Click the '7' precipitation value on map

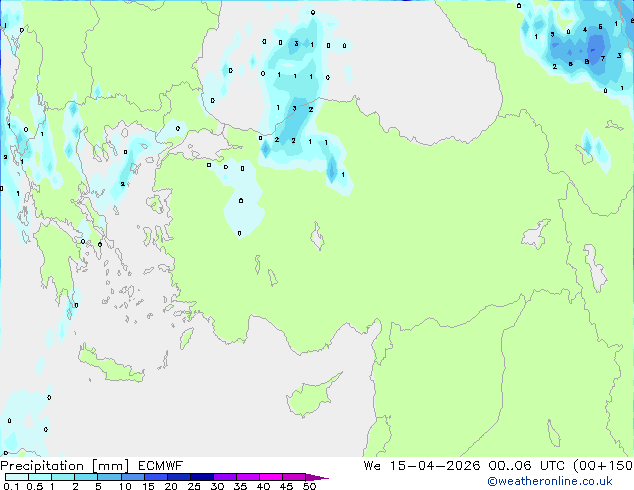[603, 59]
